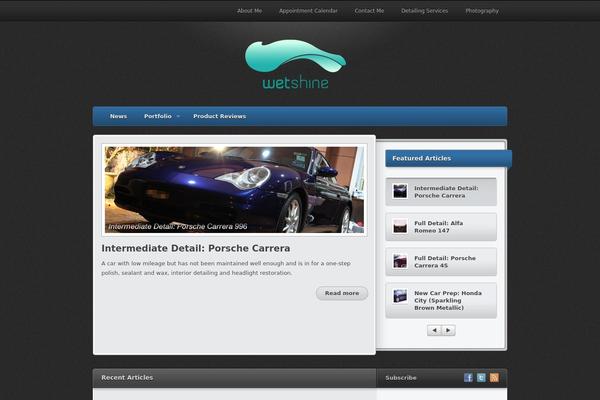Open the RSS feed icon

pyautogui.click(x=494, y=378)
